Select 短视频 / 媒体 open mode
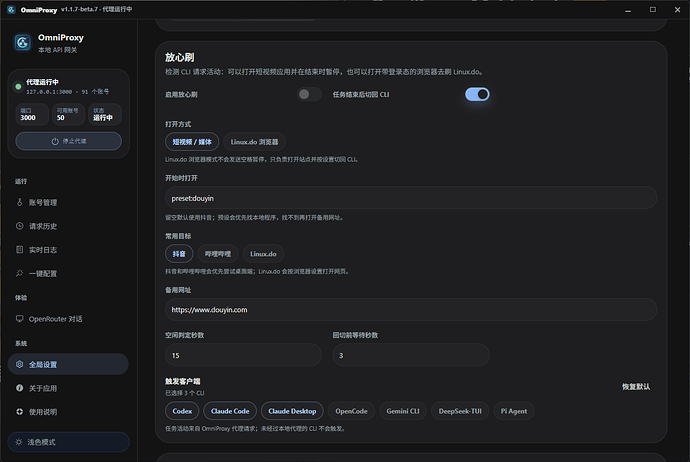 192,142
